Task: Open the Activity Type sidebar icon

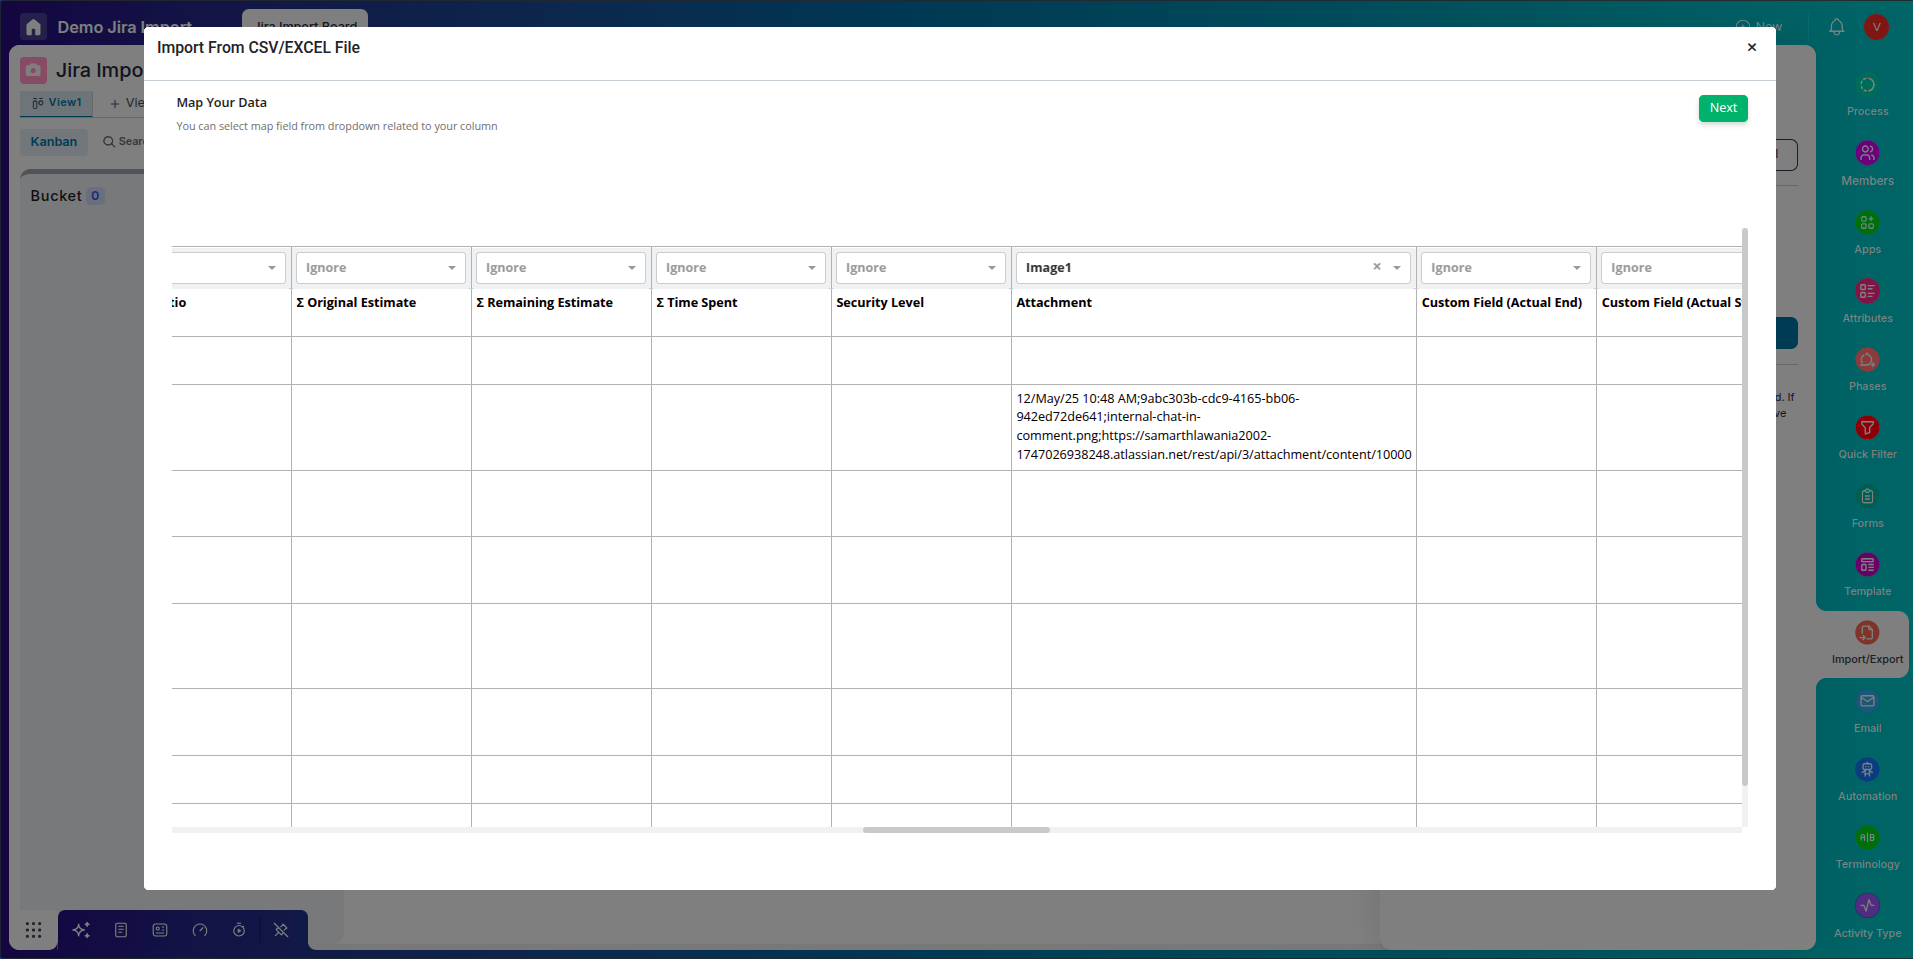Action: tap(1867, 906)
